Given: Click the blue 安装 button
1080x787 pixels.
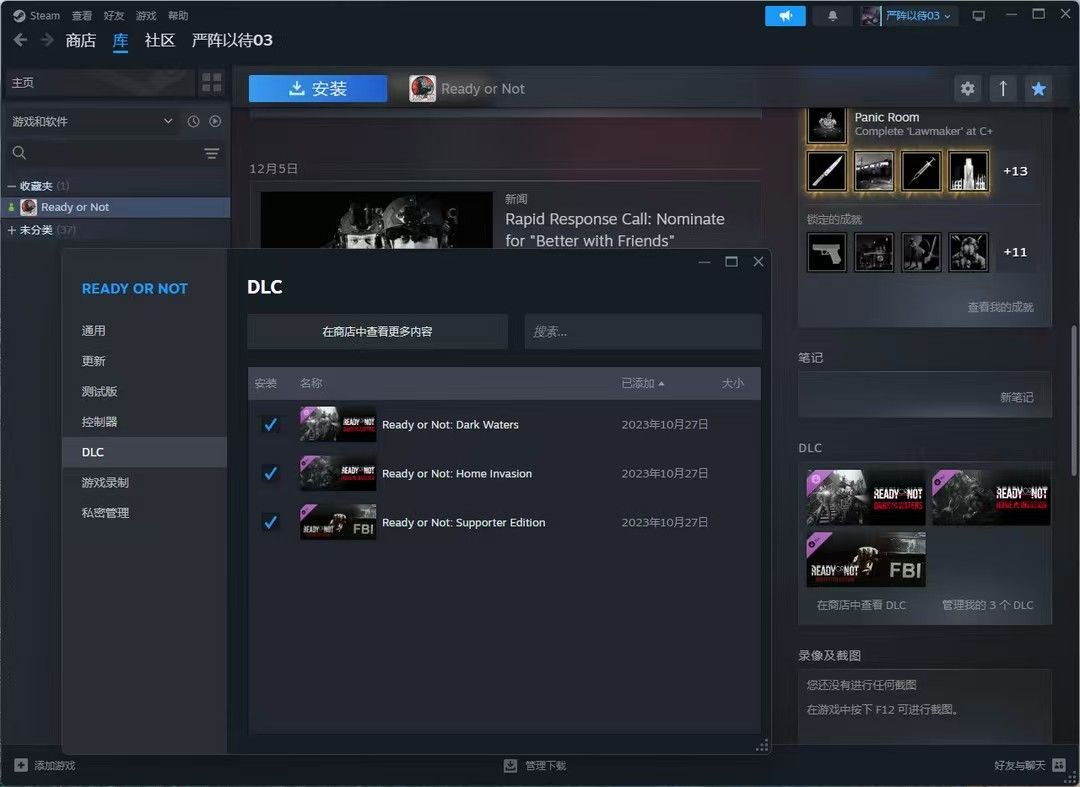Looking at the screenshot, I should [318, 89].
